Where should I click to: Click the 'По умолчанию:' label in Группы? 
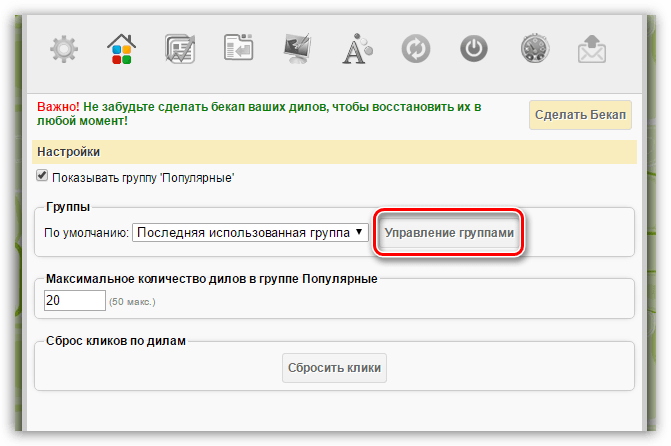(86, 233)
